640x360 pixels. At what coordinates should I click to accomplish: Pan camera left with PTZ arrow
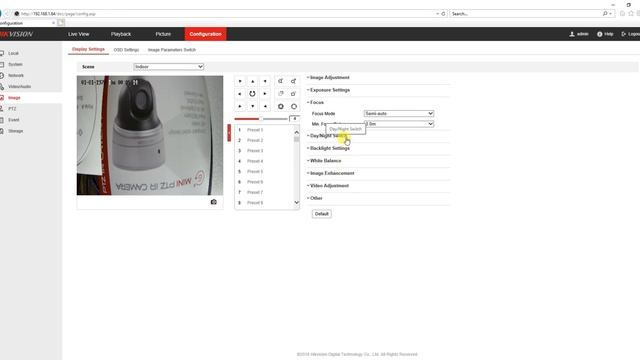(x=240, y=94)
